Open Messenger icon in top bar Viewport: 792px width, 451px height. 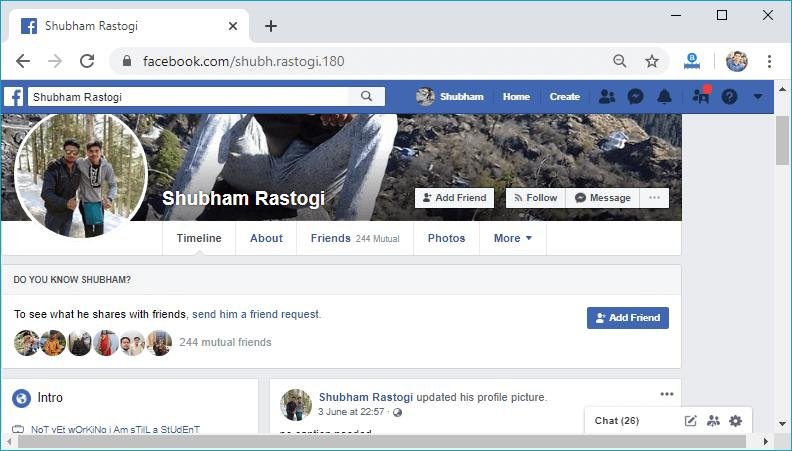[635, 96]
